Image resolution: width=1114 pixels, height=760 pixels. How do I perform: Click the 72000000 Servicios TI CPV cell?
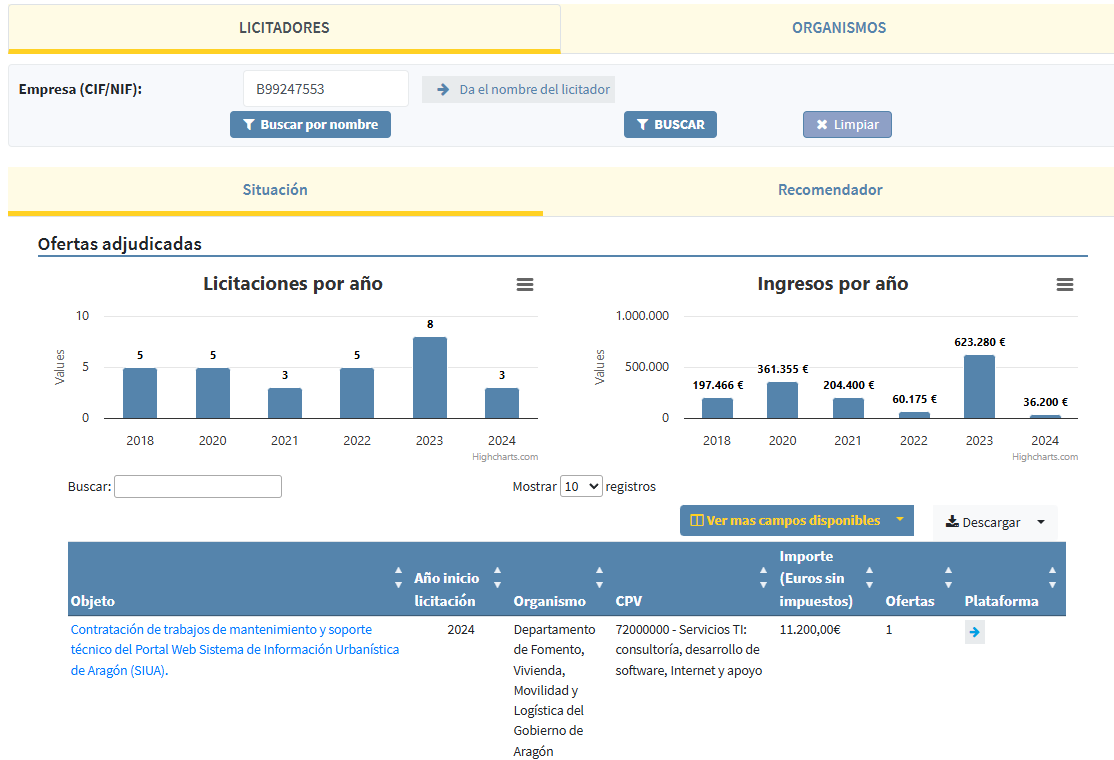(x=688, y=650)
